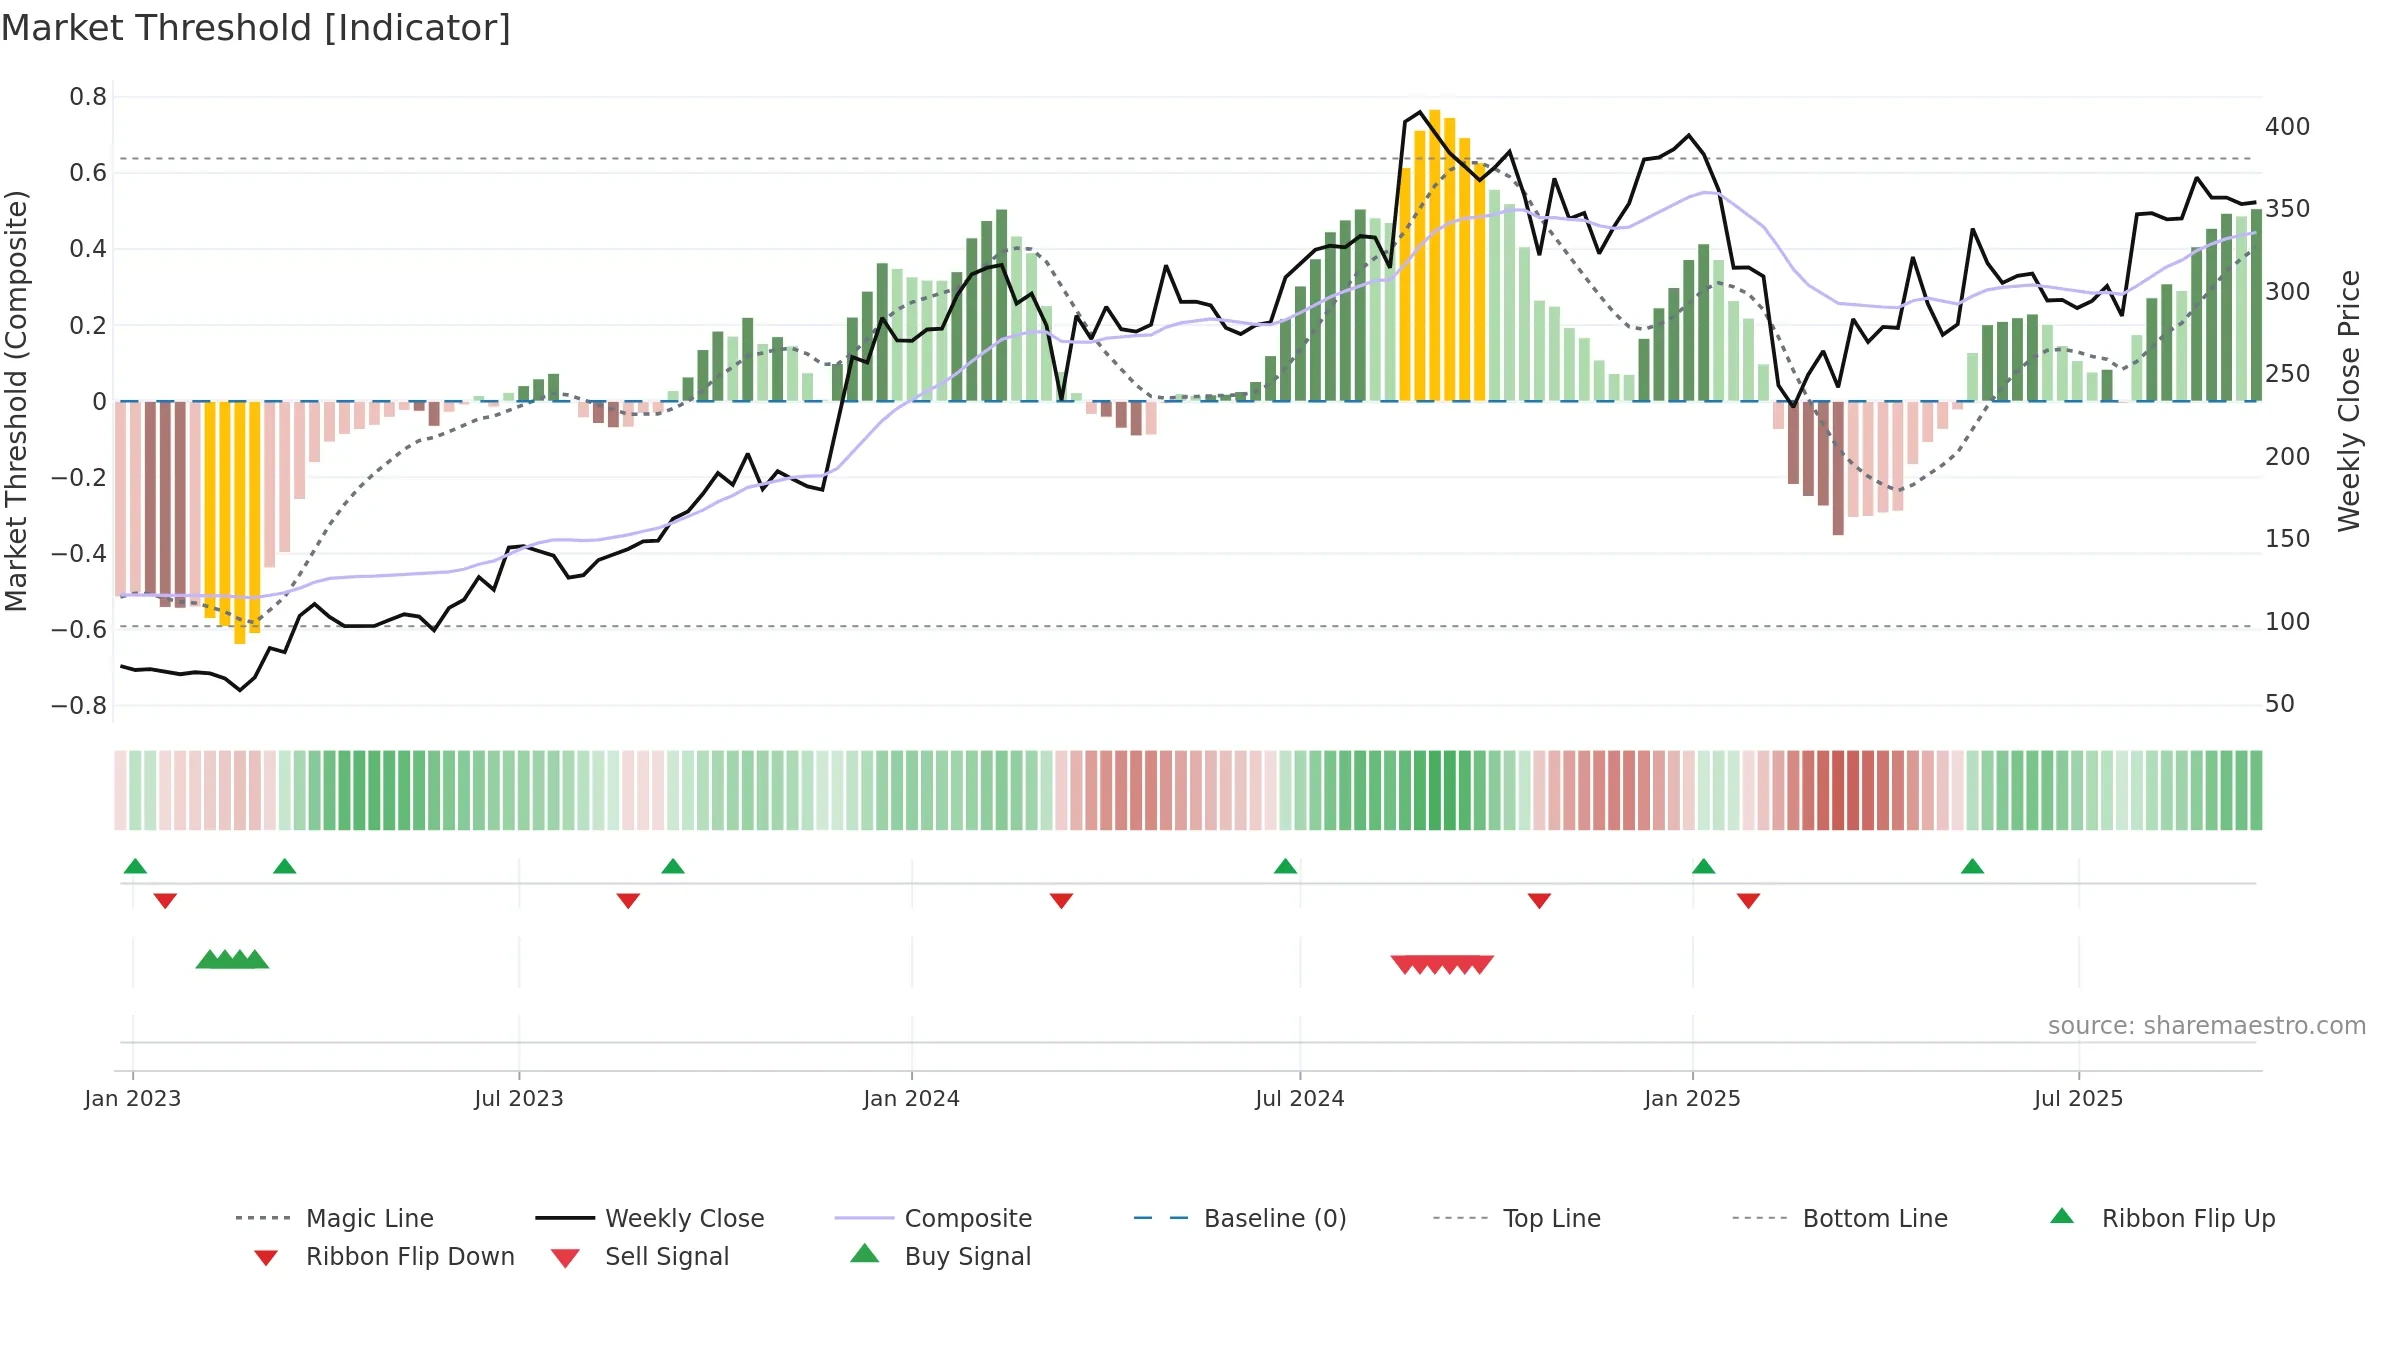Click the deepest red bar in early 2025
This screenshot has height=1350, width=2400.
tap(1838, 468)
